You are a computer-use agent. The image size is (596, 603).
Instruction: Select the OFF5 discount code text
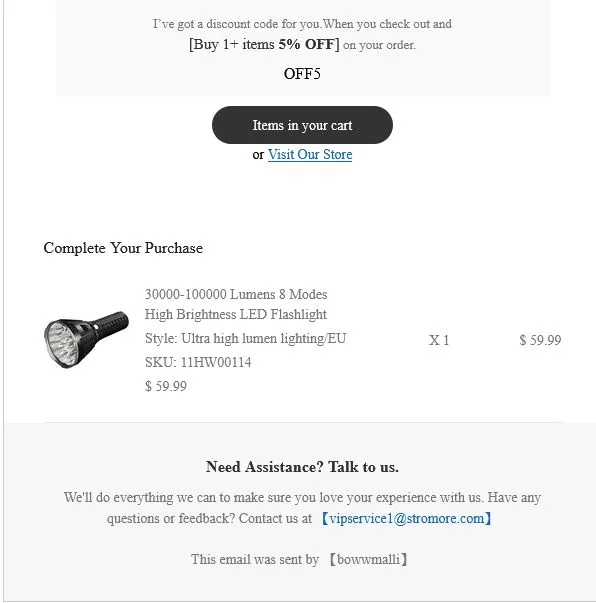coord(302,73)
